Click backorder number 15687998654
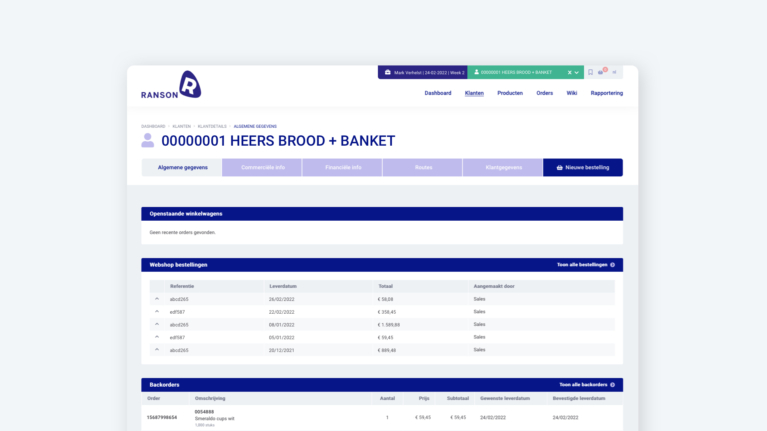This screenshot has height=431, width=767. tap(162, 418)
